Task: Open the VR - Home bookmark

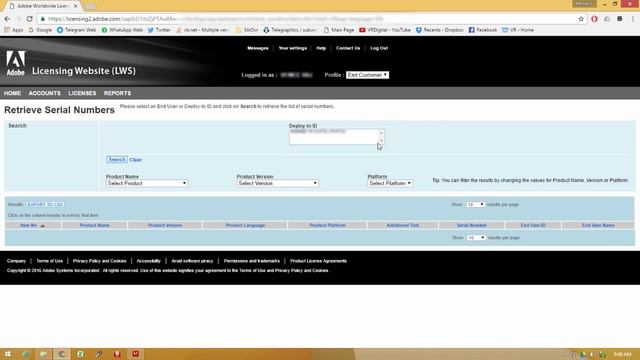Action: 518,30
